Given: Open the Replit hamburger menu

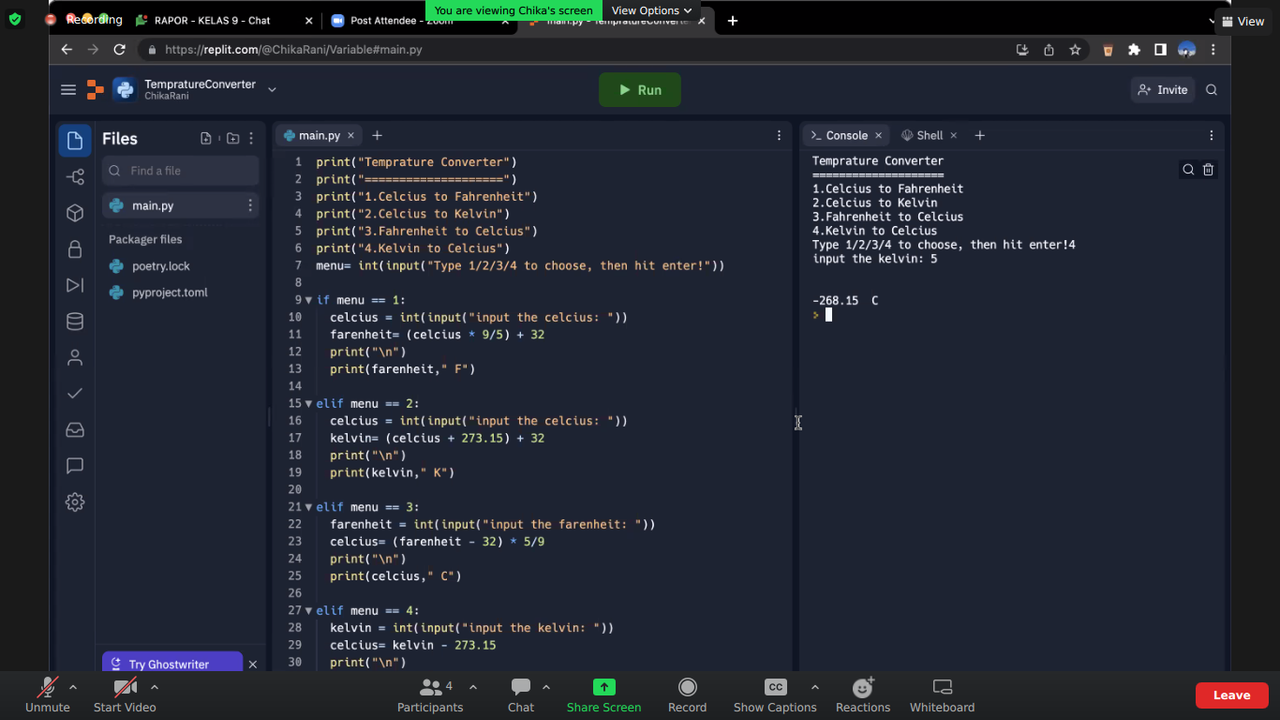Looking at the screenshot, I should coord(68,90).
